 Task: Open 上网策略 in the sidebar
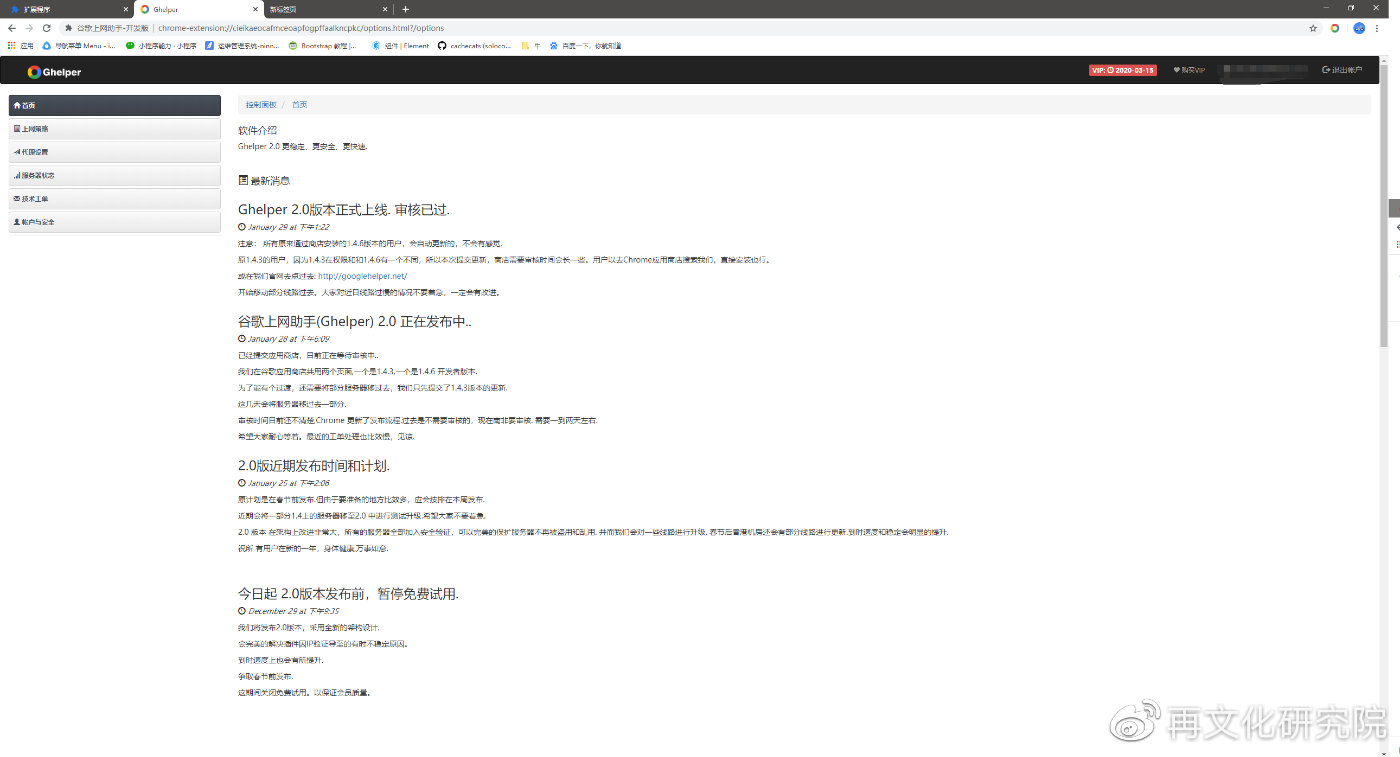(115, 129)
